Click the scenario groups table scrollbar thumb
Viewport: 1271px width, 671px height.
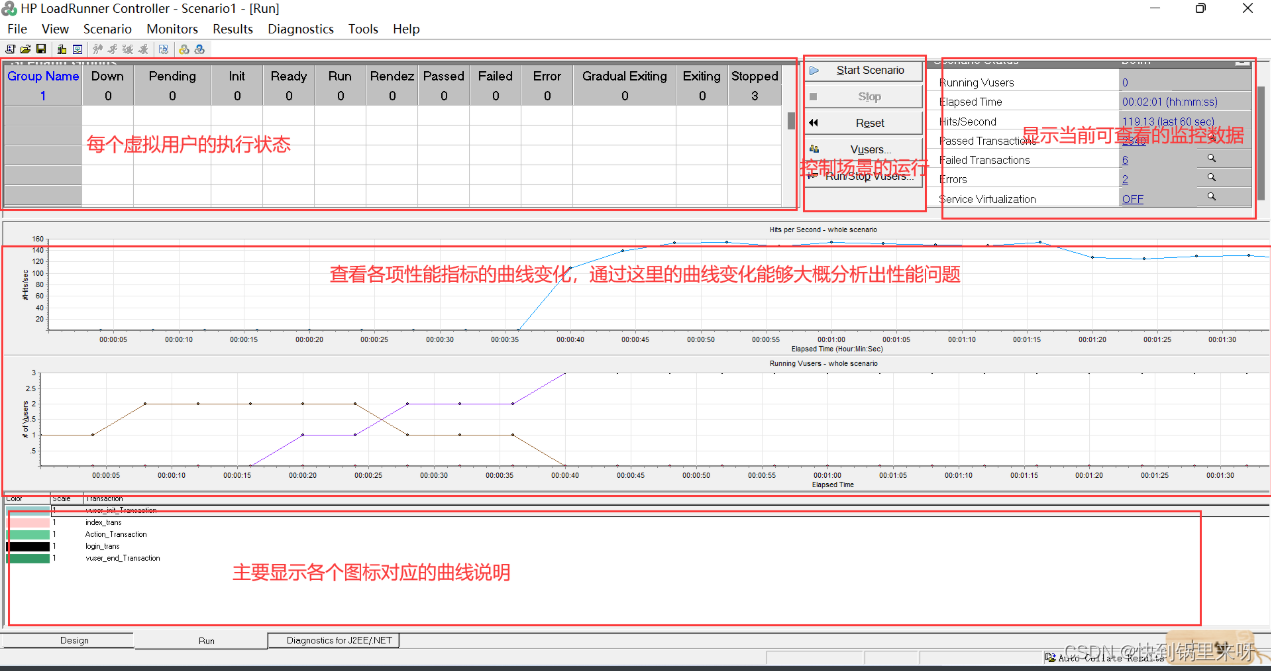point(791,121)
